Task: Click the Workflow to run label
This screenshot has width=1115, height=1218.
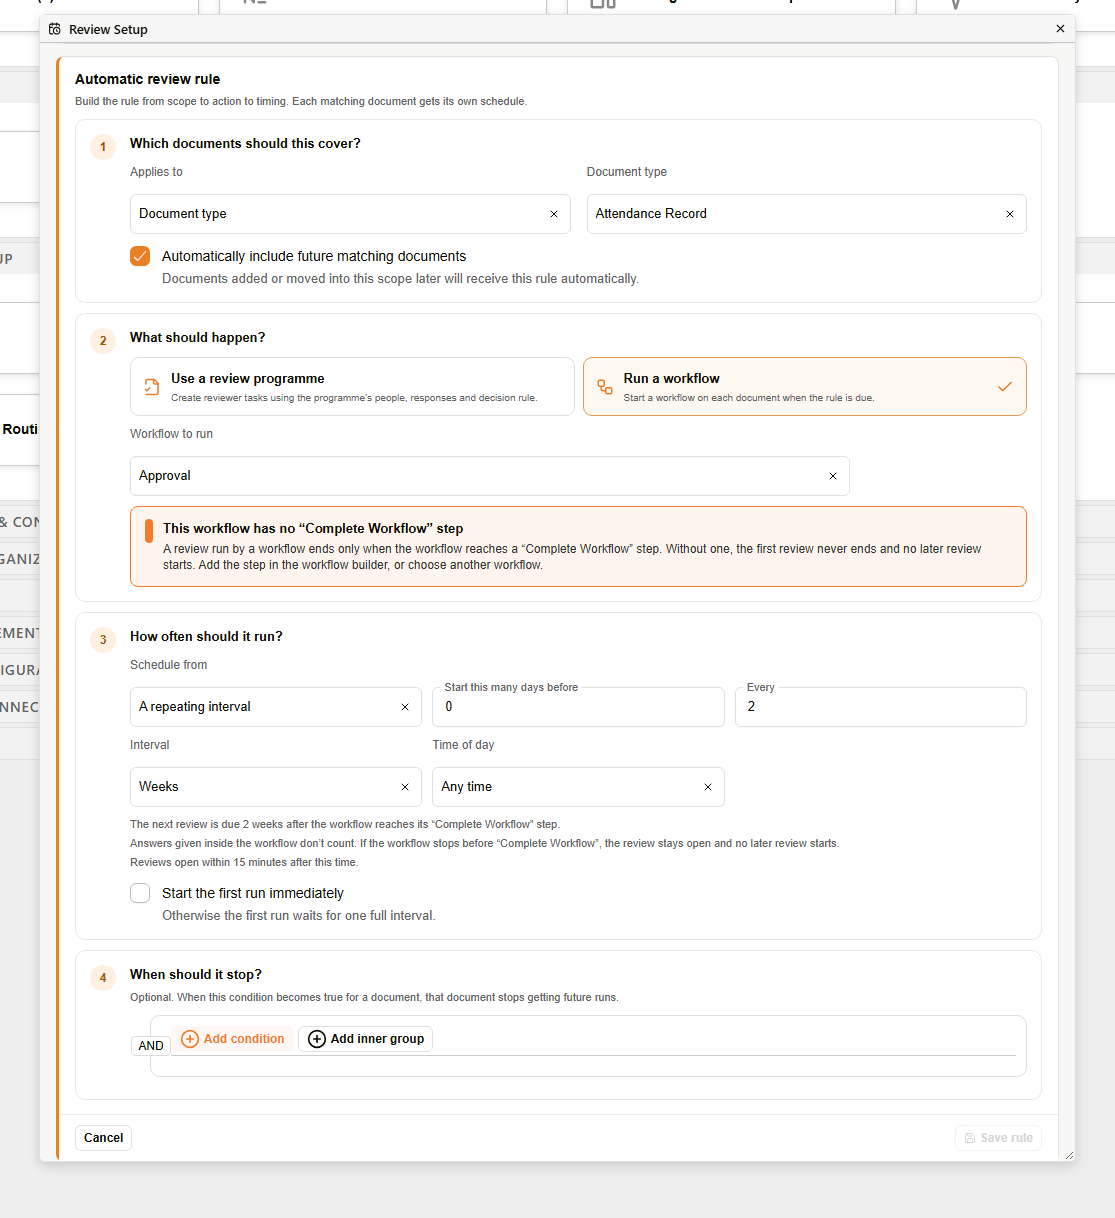Action: click(x=171, y=434)
